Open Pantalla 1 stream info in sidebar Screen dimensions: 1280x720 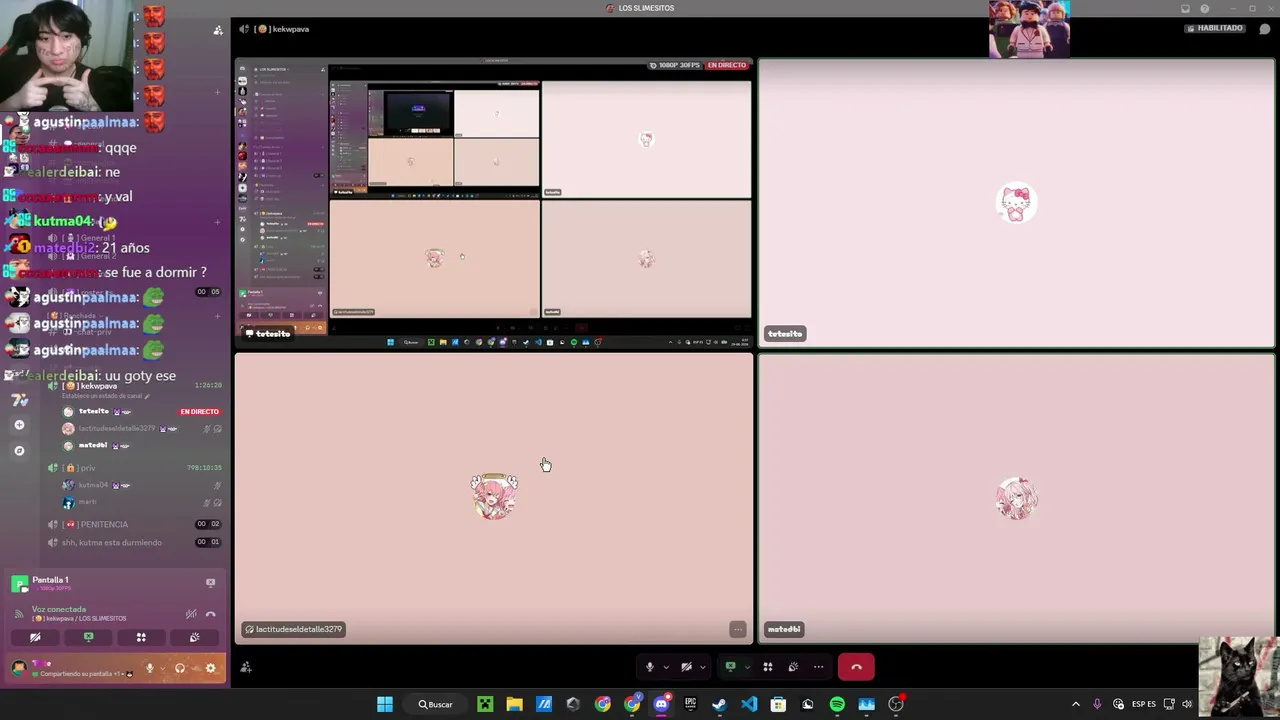[x=50, y=583]
